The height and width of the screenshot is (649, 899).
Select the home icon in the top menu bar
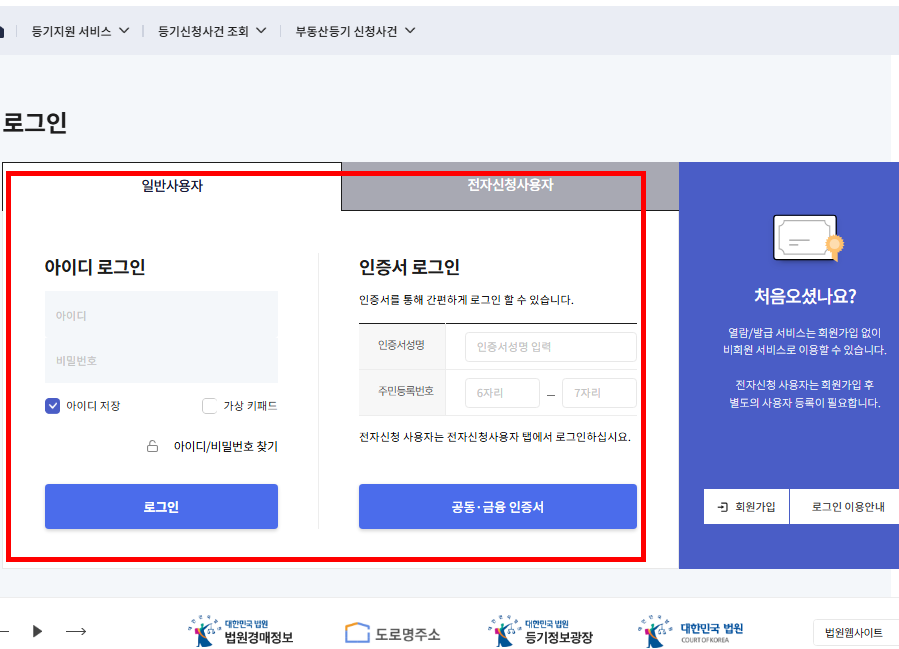[4, 30]
